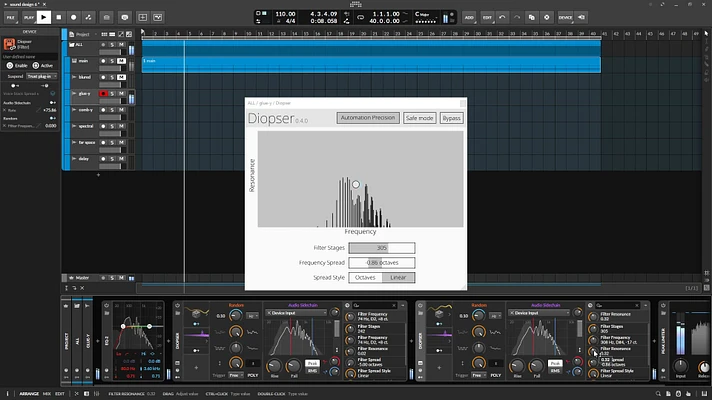The width and height of the screenshot is (712, 400).
Task: Click the add-track plus box icon
Action: pyautogui.click(x=143, y=17)
